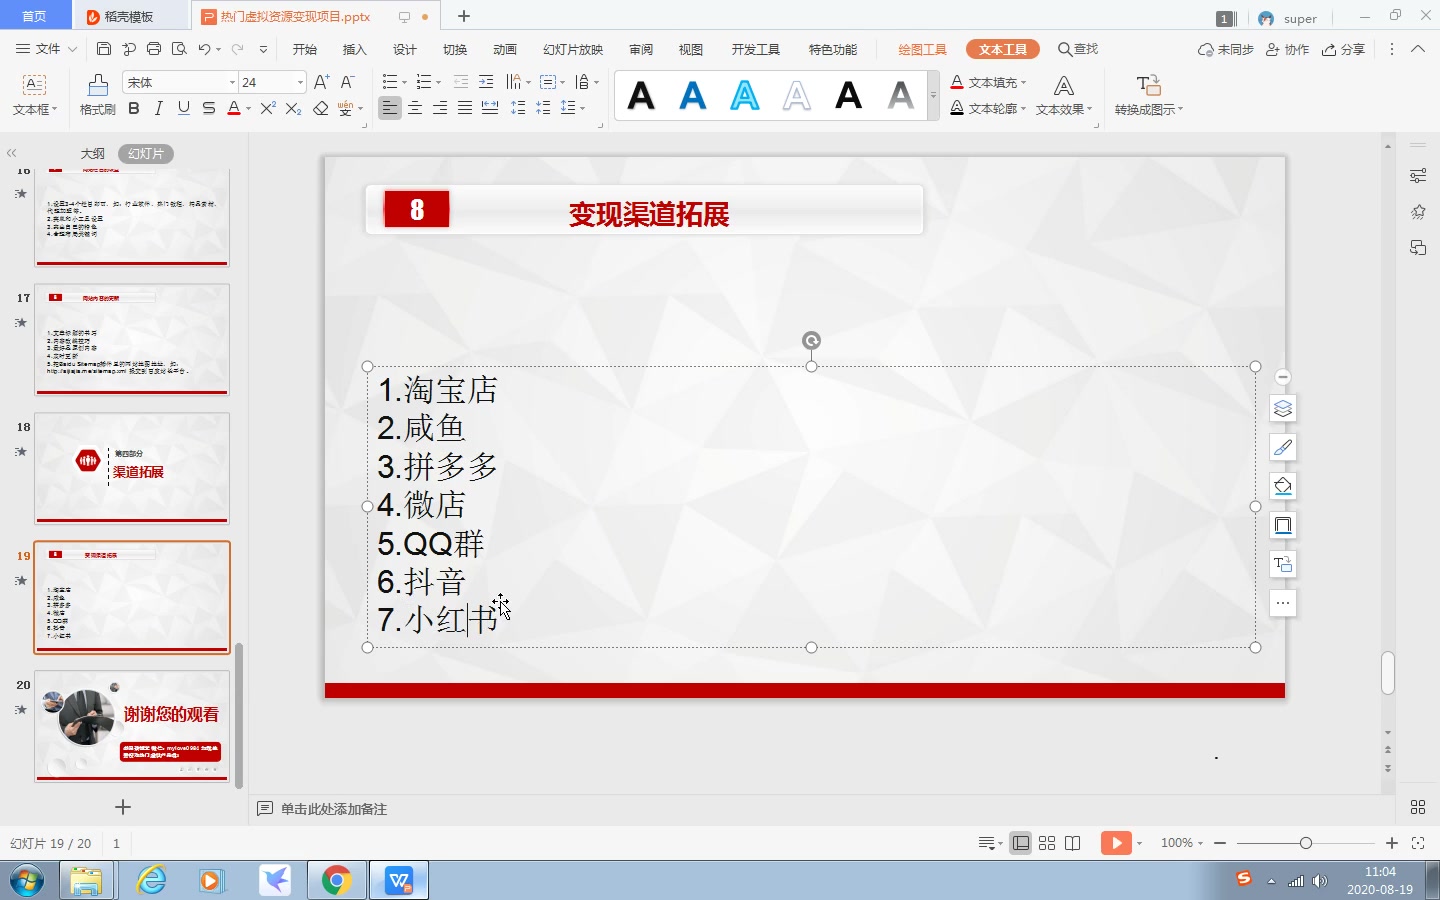Increase font size with A+ icon
The image size is (1440, 900).
click(322, 82)
